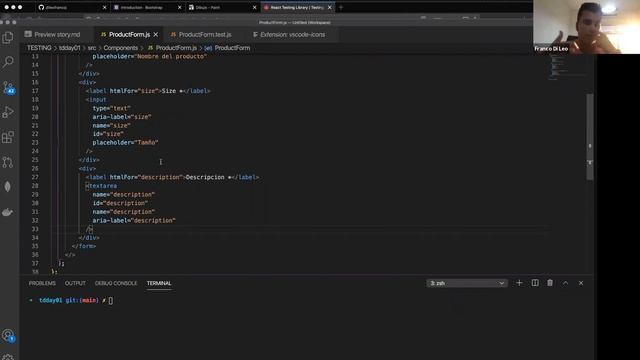Close the ProductForm.js editor tab
Screen dimensions: 640x360
pyautogui.click(x=156, y=35)
